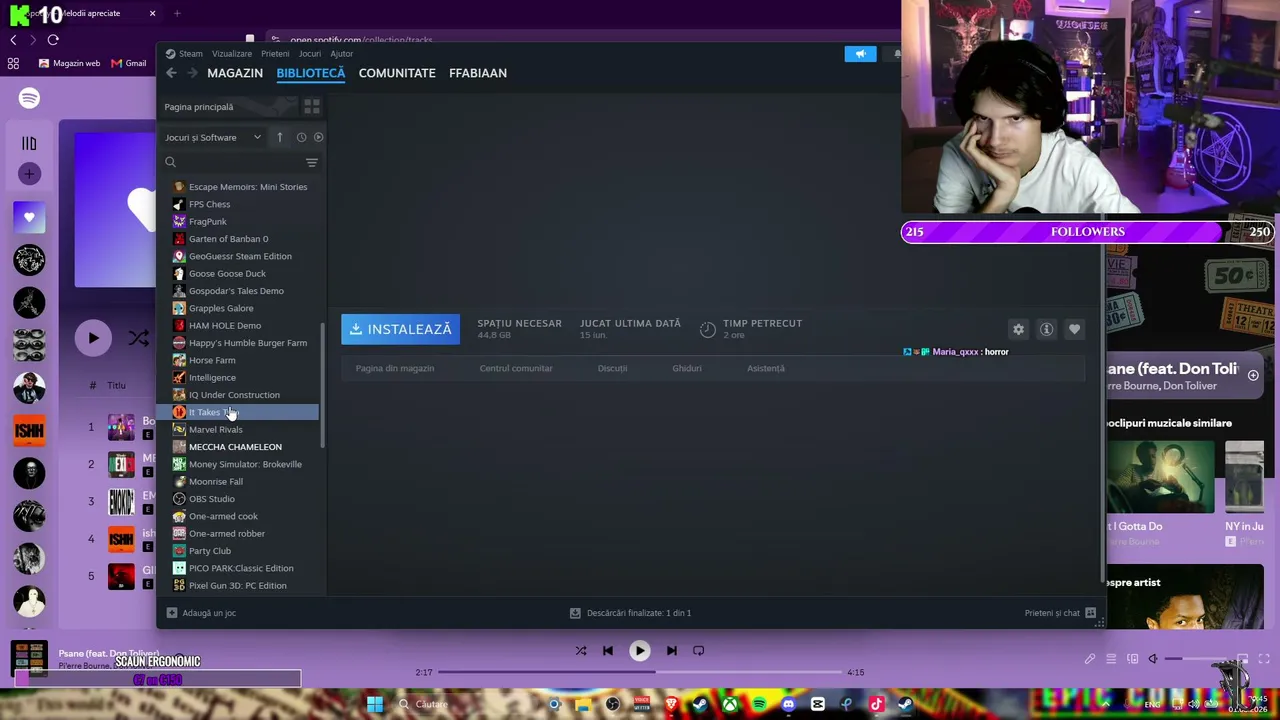Image resolution: width=1280 pixels, height=720 pixels.
Task: Seek within the Spotify song progress bar
Action: pos(640,672)
